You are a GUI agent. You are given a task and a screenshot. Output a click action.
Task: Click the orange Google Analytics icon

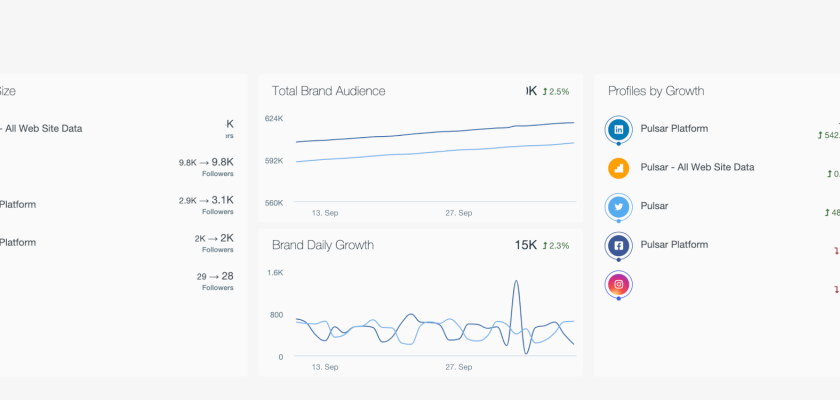(x=619, y=168)
